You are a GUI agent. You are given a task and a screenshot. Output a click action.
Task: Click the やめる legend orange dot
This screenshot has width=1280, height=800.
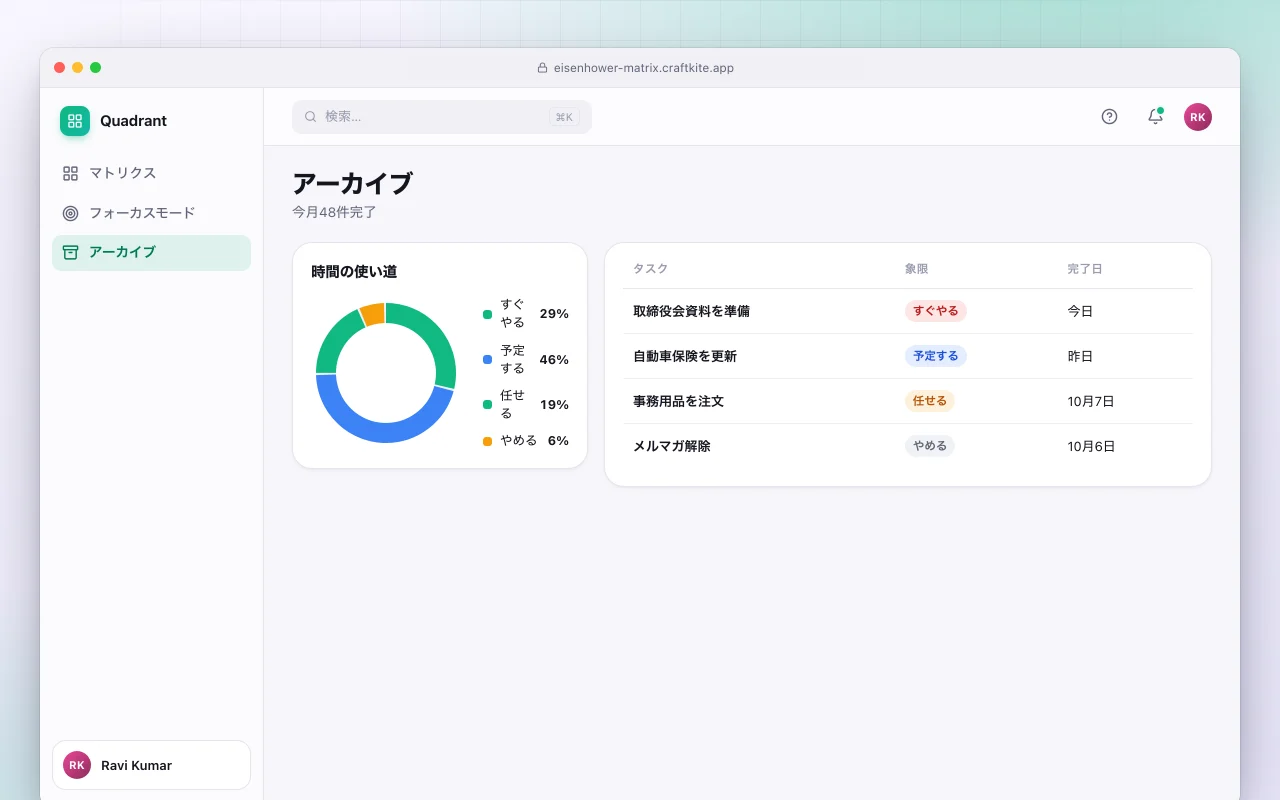[487, 441]
